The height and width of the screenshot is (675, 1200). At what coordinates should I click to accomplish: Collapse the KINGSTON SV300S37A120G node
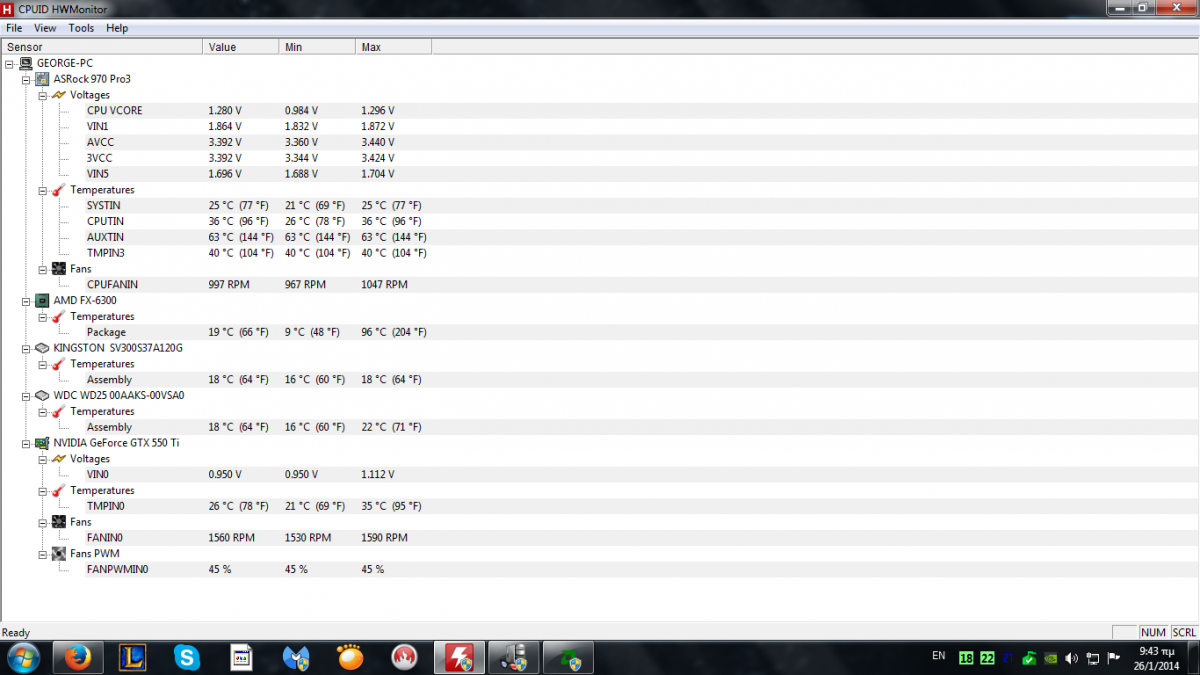26,348
